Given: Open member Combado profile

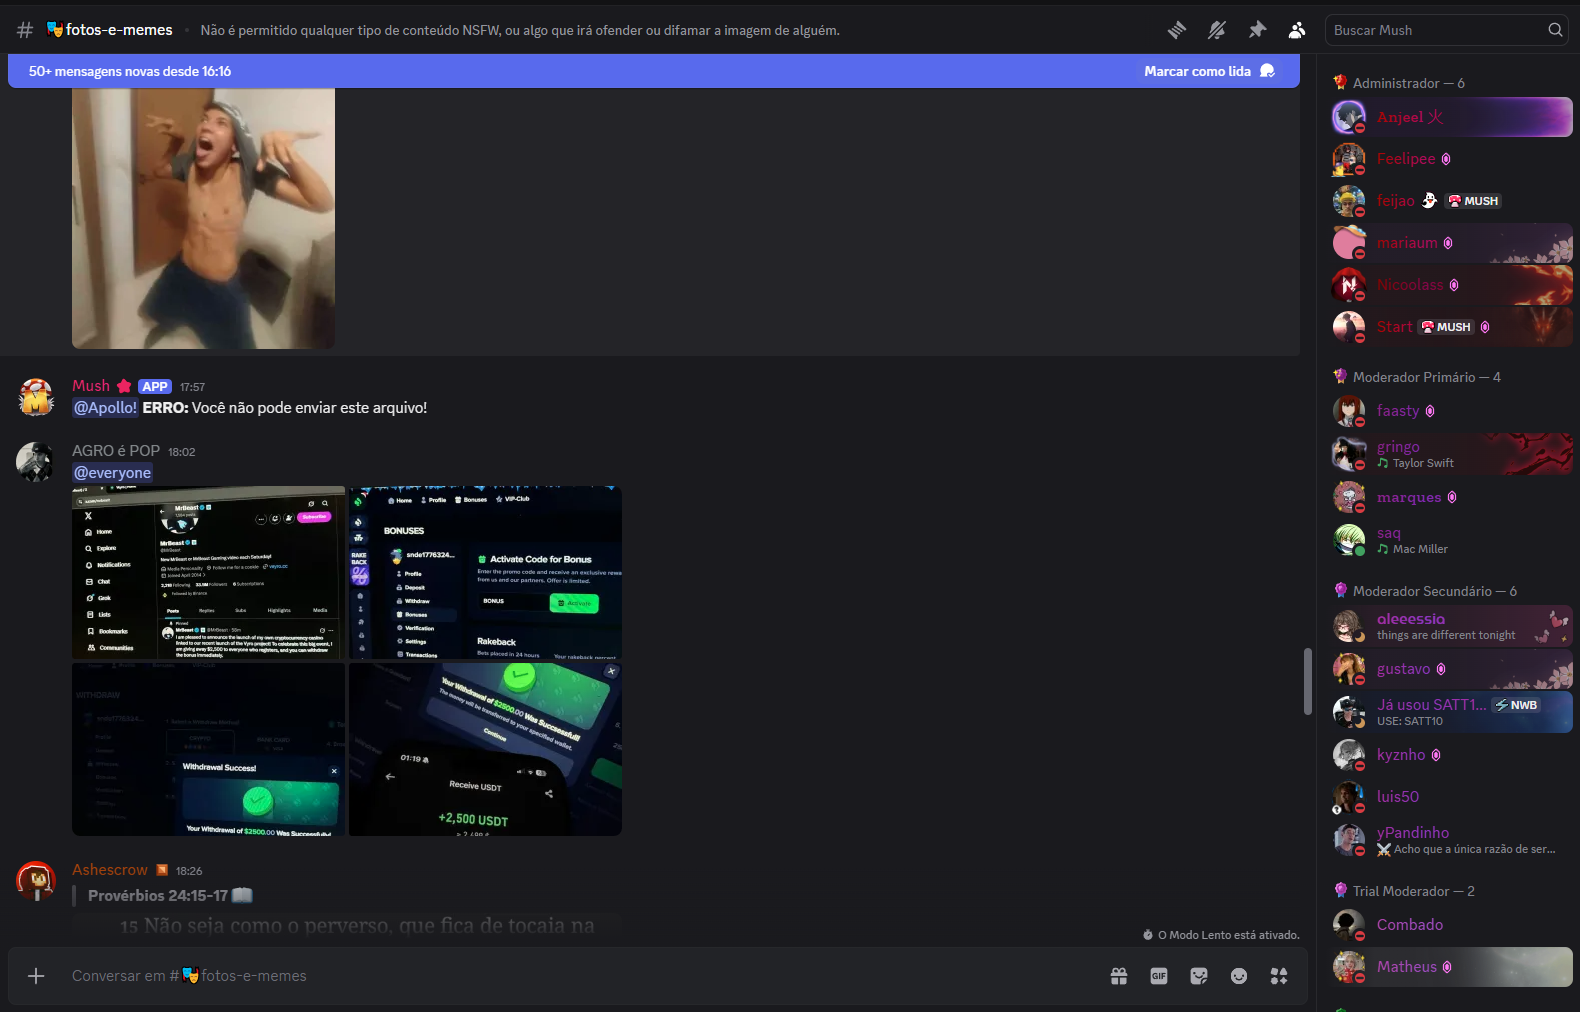Looking at the screenshot, I should (1452, 925).
